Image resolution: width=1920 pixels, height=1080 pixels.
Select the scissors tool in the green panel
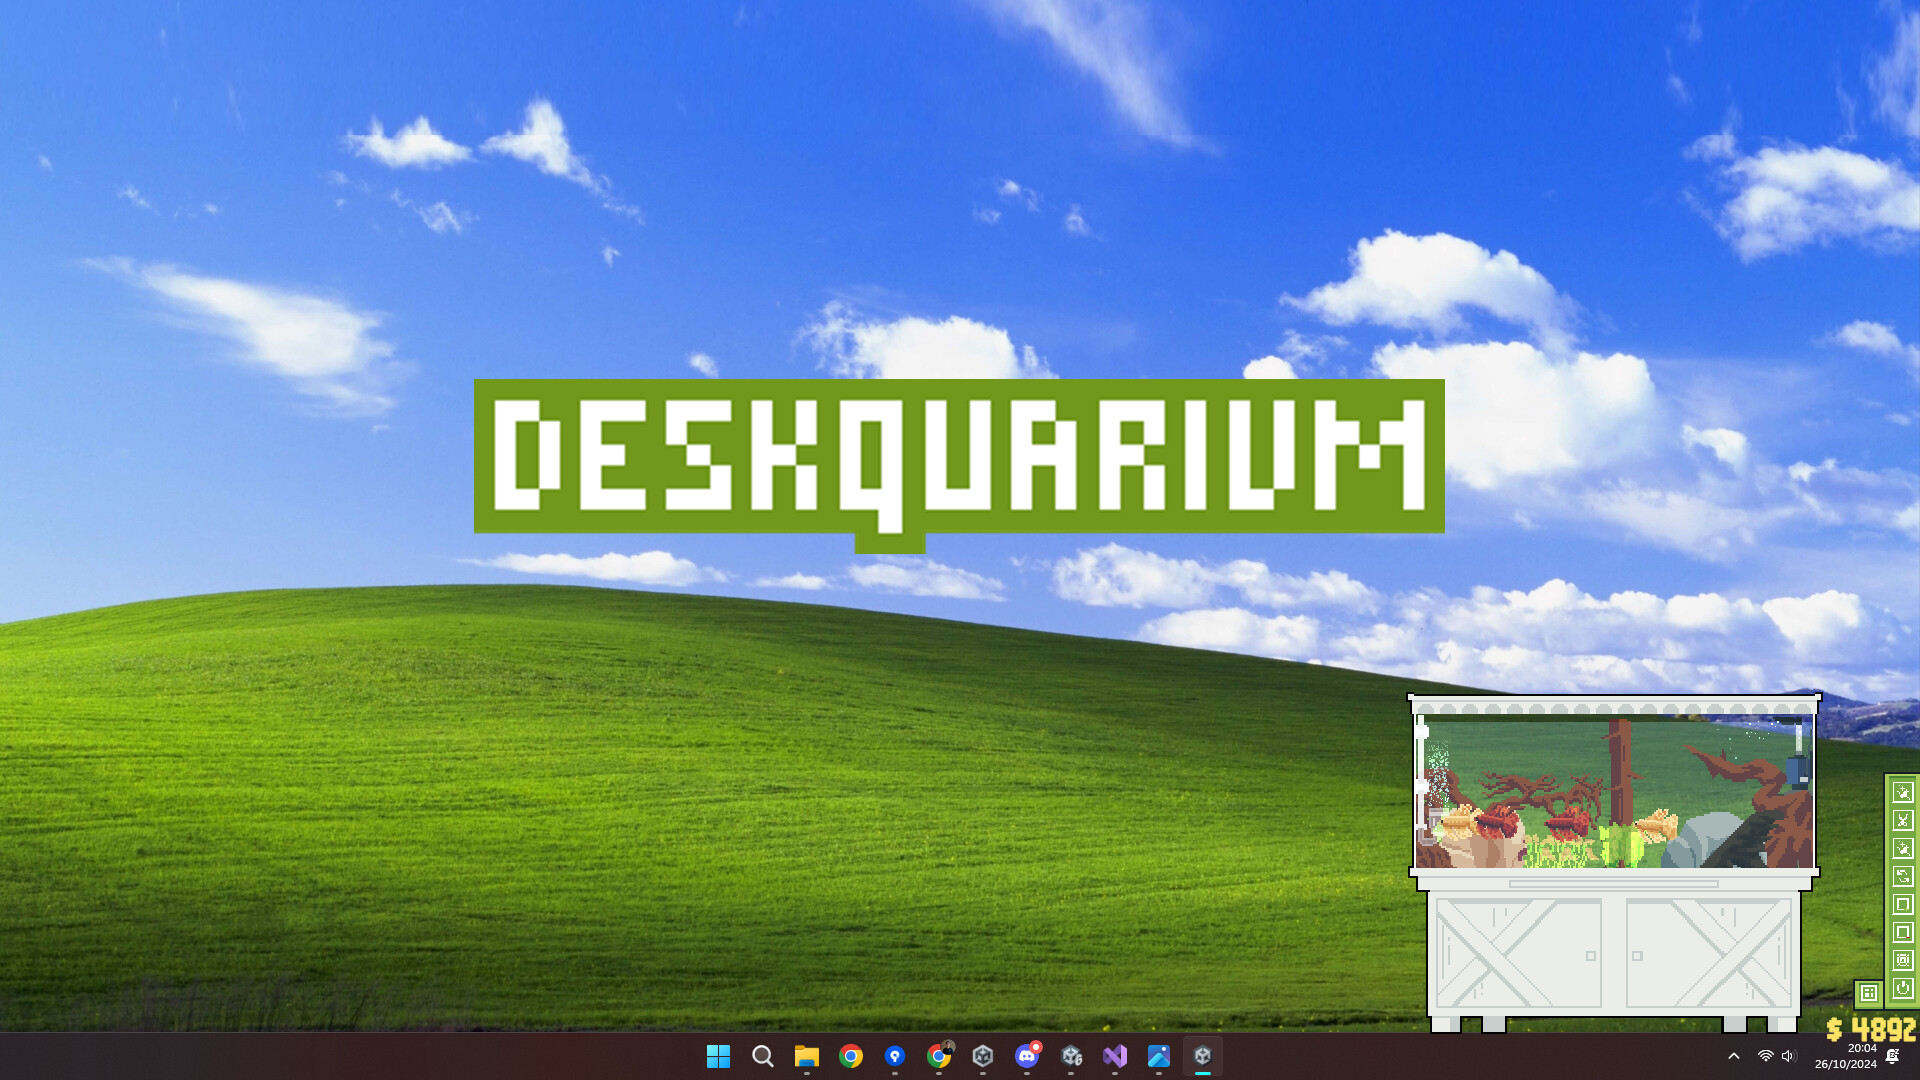tap(1903, 820)
